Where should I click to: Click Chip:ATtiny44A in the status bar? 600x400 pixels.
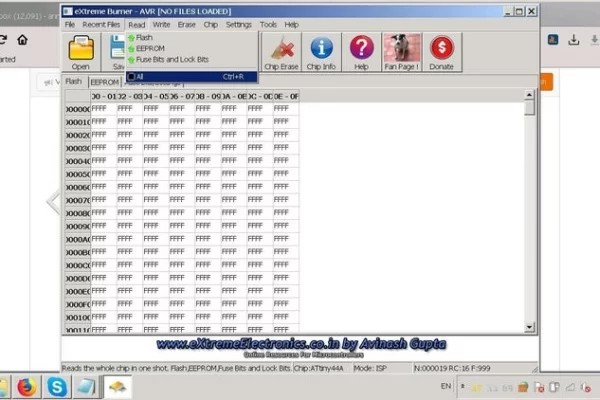(x=322, y=368)
